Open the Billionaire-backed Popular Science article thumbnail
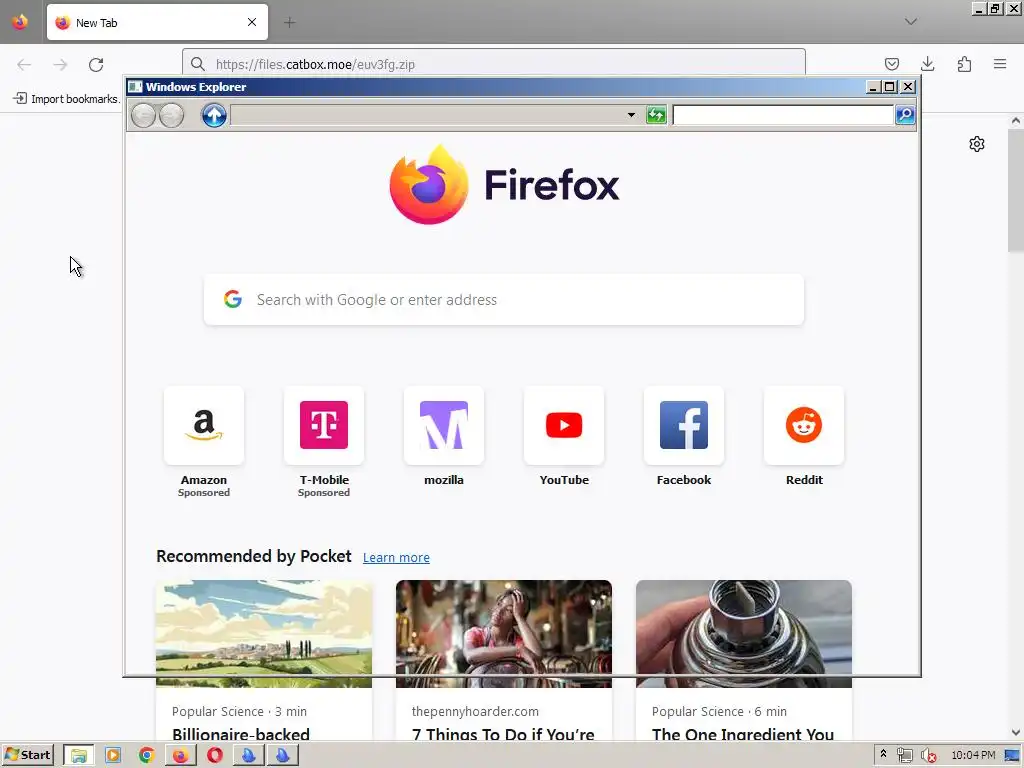The height and width of the screenshot is (768, 1024). click(264, 633)
